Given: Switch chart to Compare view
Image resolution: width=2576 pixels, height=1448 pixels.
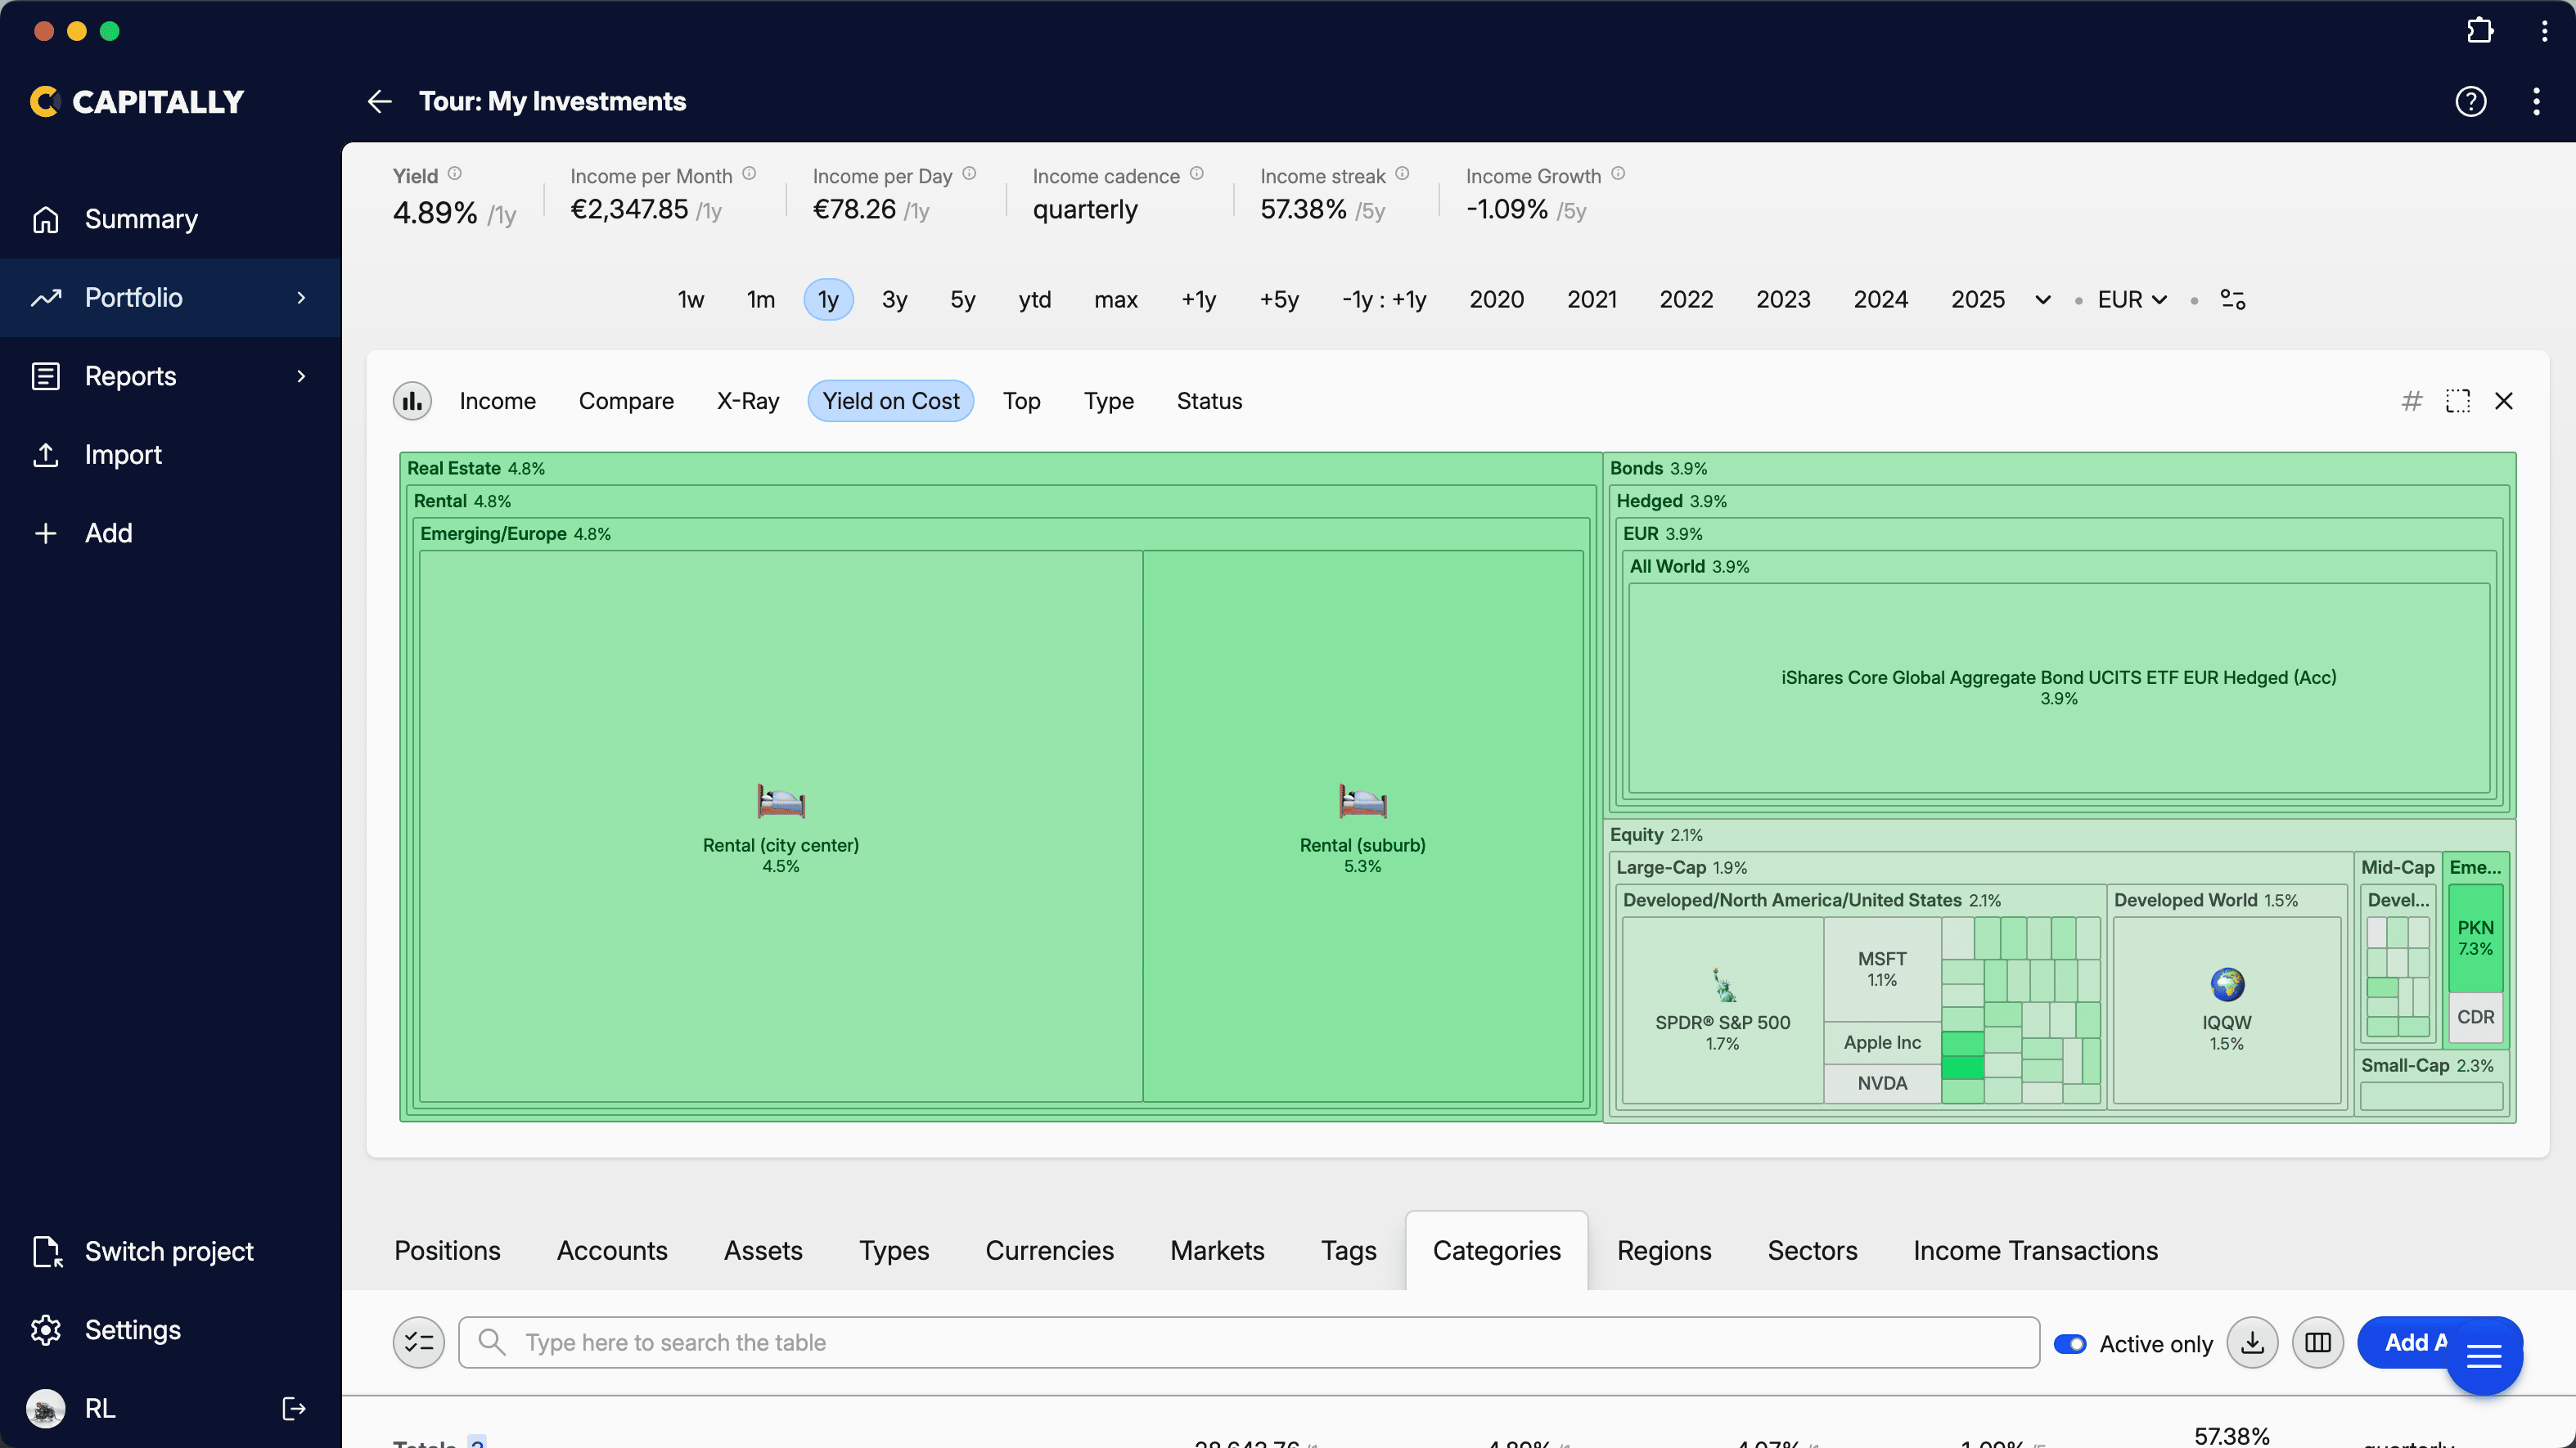Looking at the screenshot, I should coord(626,401).
